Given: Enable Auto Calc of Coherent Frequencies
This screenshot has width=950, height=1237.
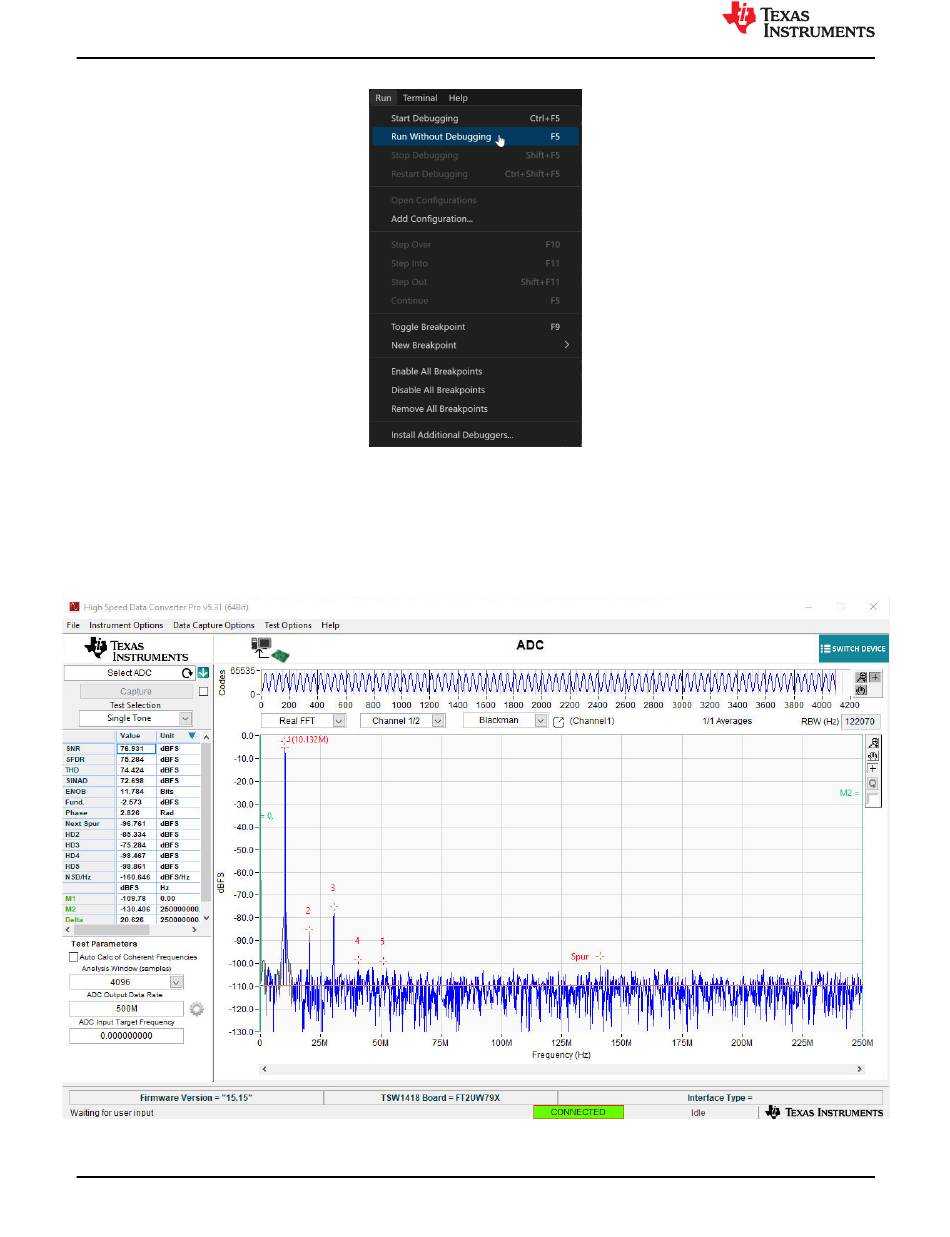Looking at the screenshot, I should pos(73,957).
